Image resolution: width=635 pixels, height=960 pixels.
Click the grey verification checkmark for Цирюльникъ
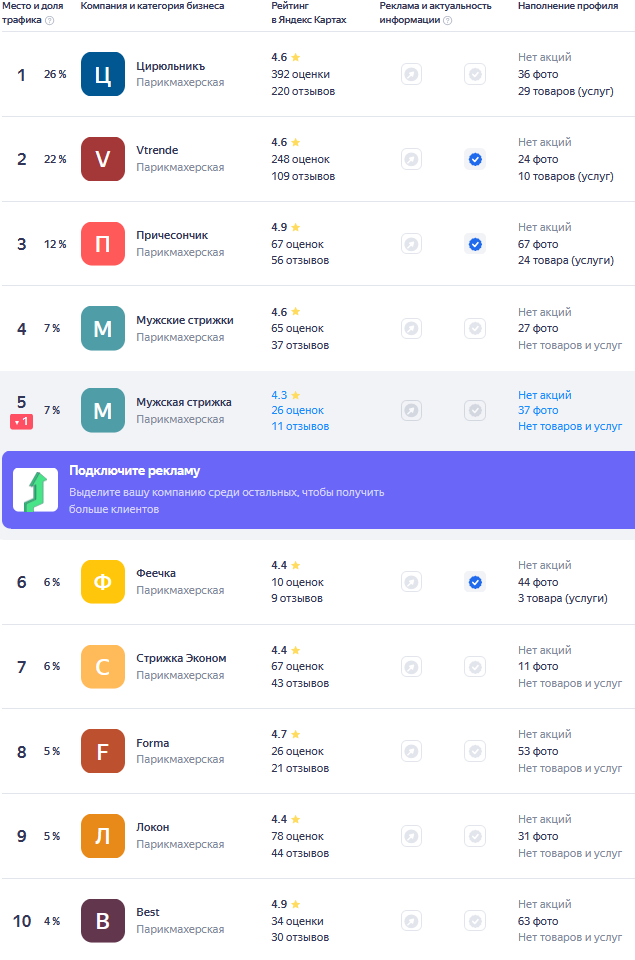pos(475,74)
